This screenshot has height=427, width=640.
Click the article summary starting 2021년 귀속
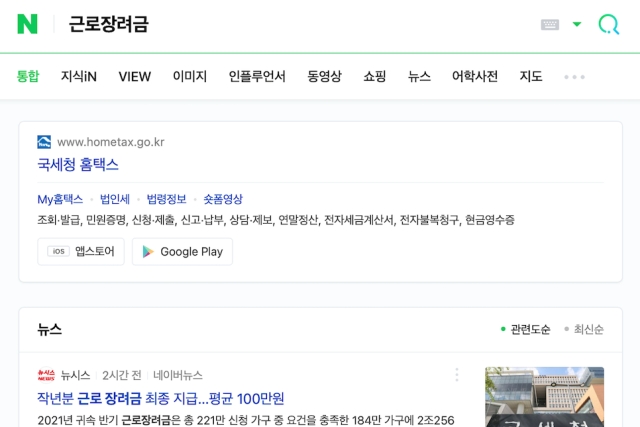[246, 420]
